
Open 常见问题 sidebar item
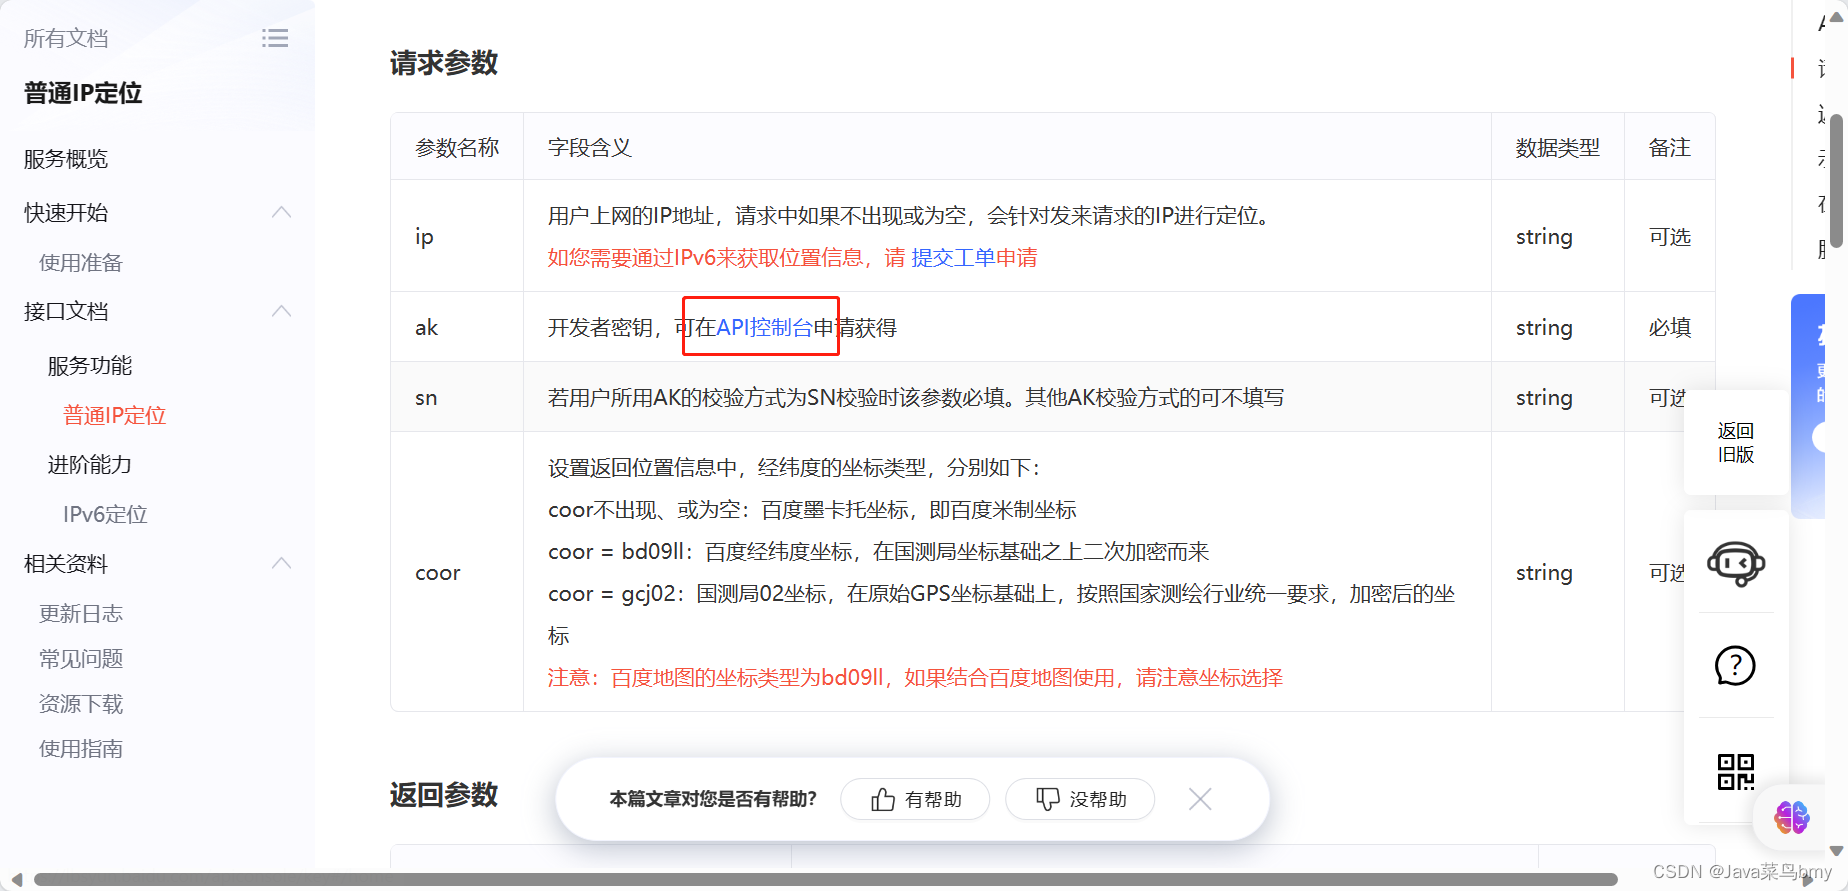coord(81,659)
